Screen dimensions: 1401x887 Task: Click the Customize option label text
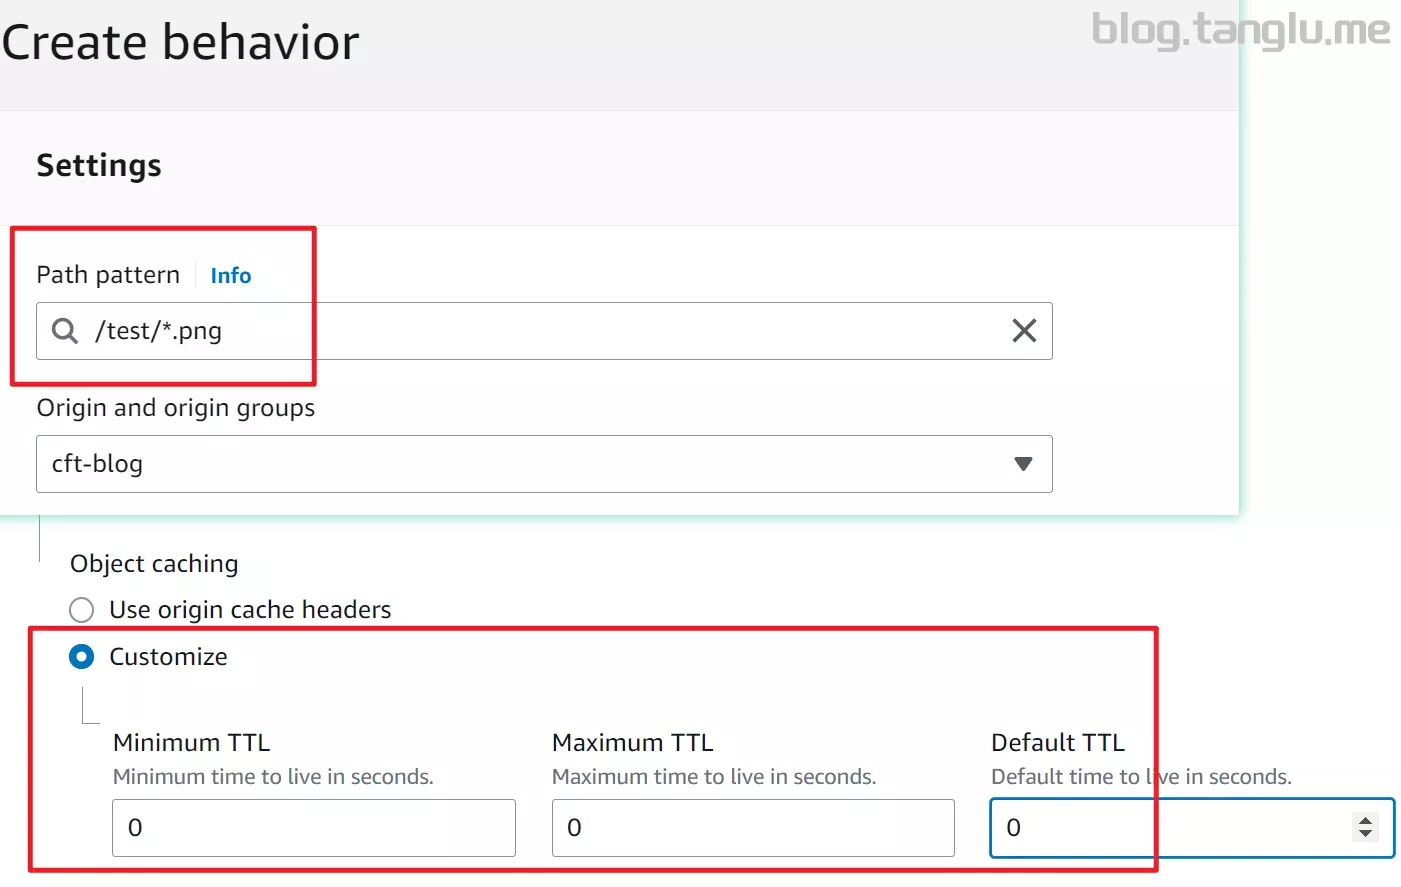pos(168,657)
